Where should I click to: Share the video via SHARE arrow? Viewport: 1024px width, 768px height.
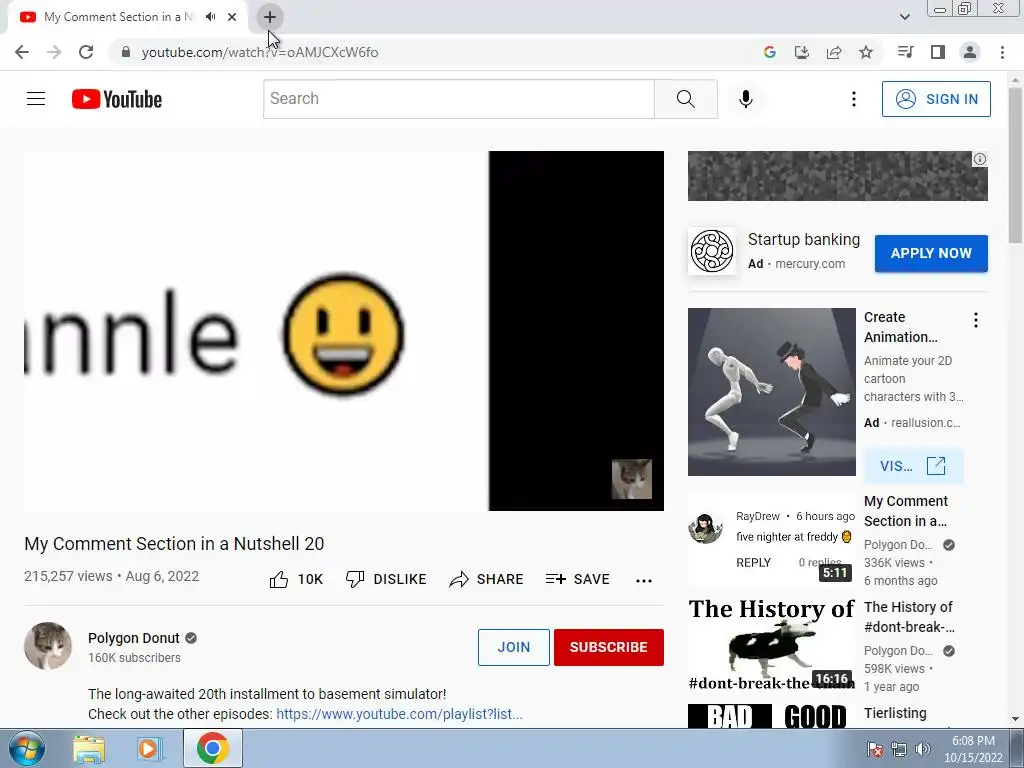coord(487,579)
